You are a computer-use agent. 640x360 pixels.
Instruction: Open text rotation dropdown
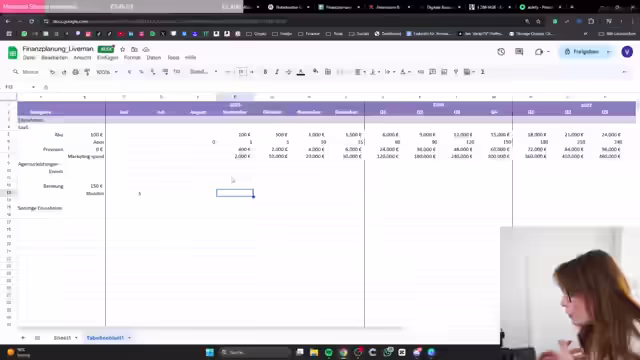coord(405,72)
